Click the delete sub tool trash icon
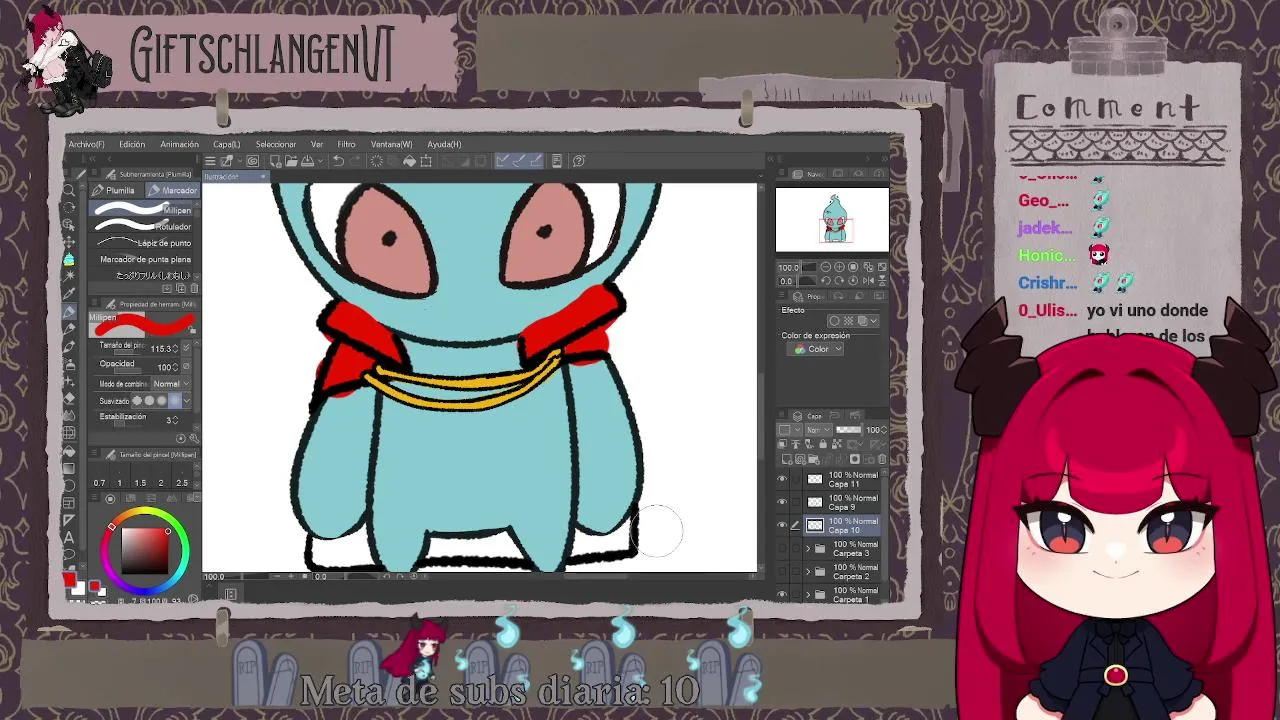This screenshot has height=720, width=1280. [x=194, y=288]
